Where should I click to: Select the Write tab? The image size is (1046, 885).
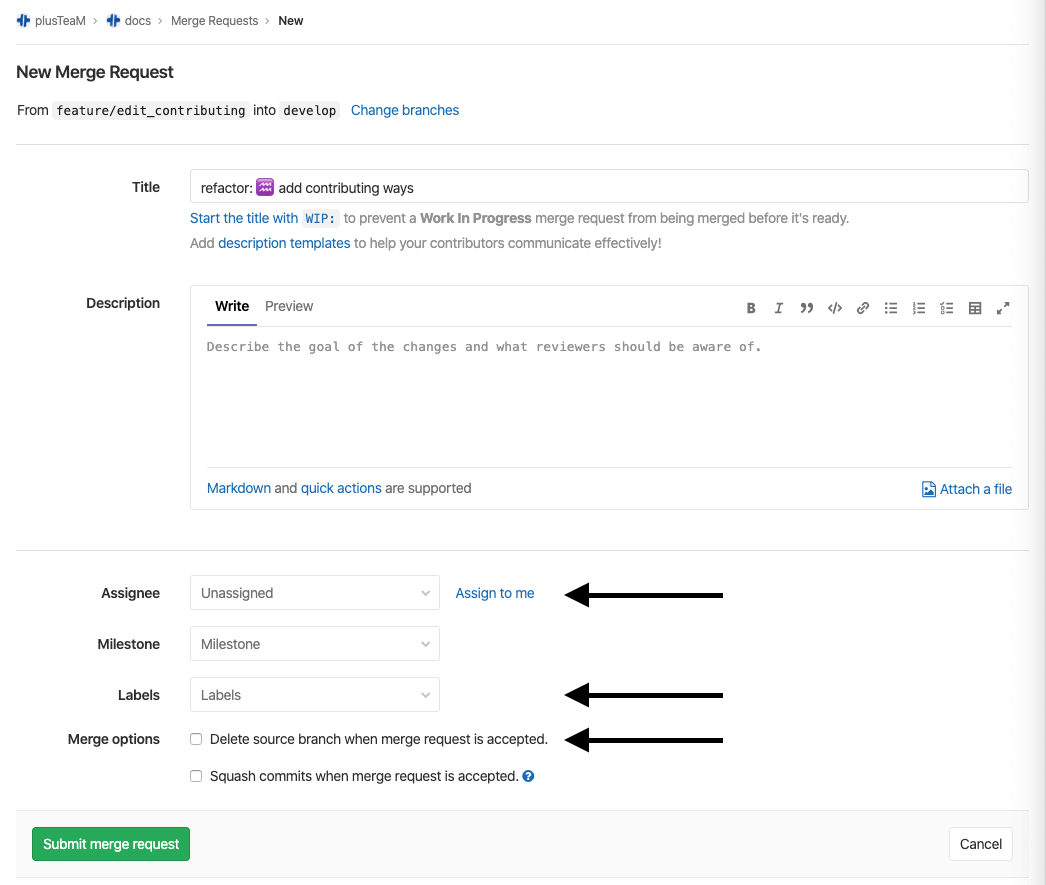pyautogui.click(x=232, y=306)
